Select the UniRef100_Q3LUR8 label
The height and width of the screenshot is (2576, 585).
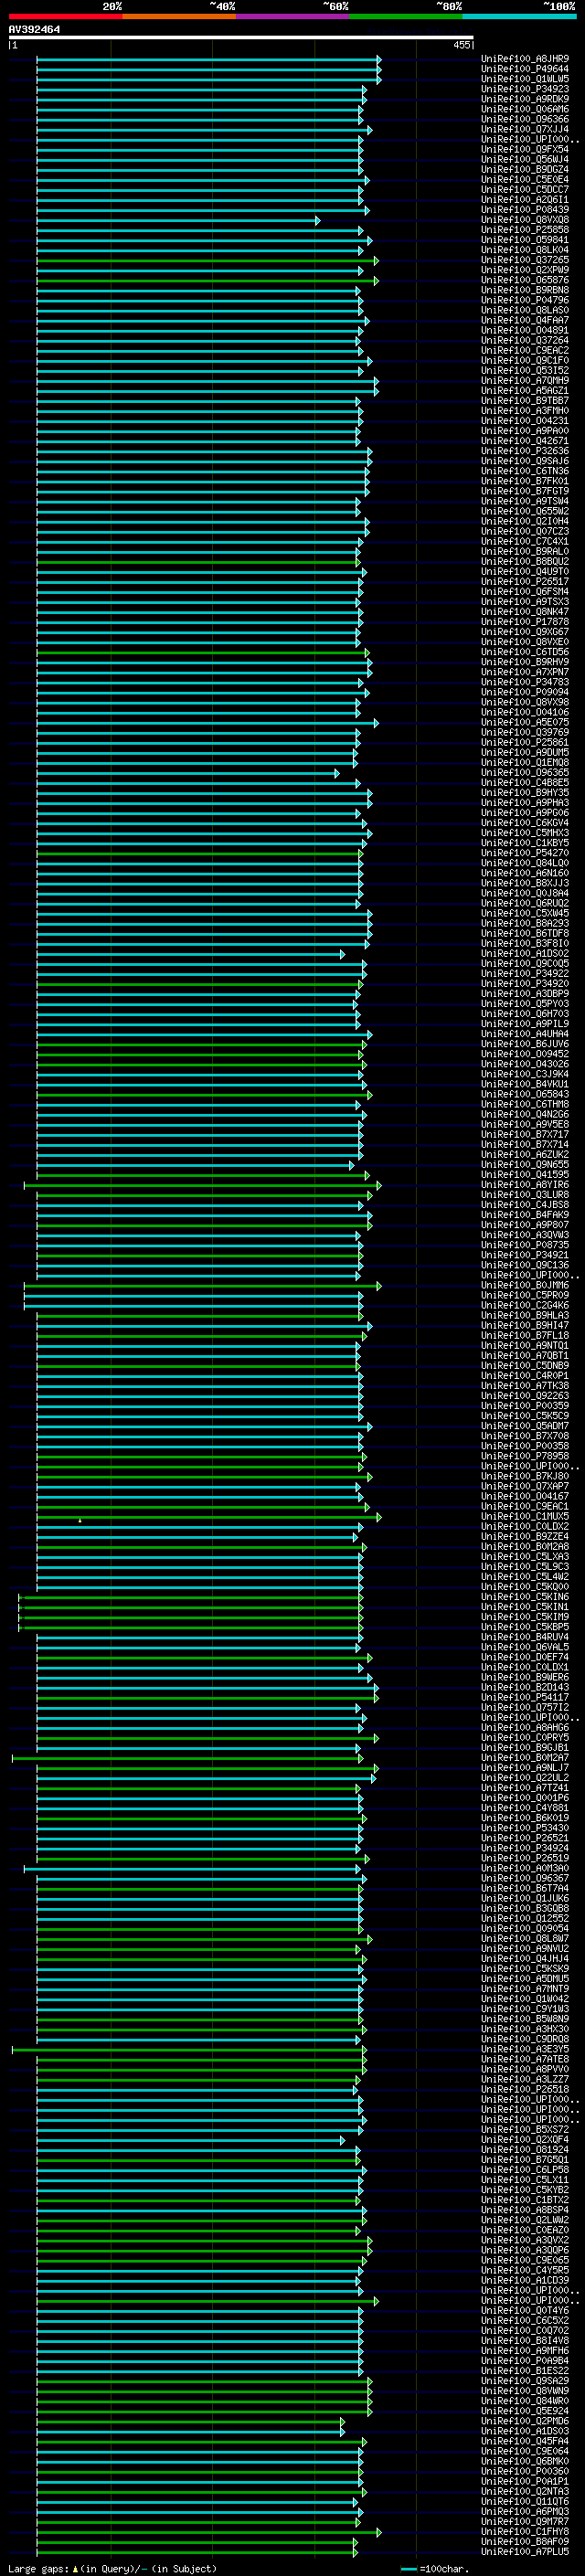[525, 1195]
